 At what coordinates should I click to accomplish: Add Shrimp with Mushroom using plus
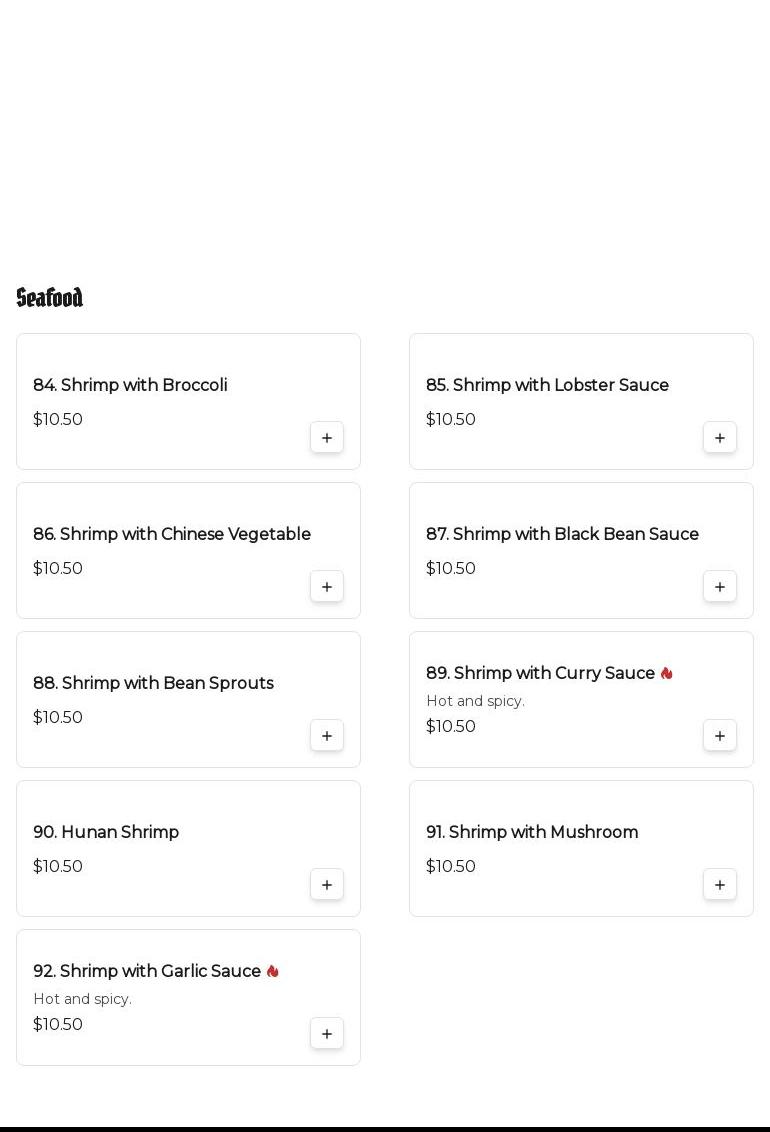click(x=720, y=885)
